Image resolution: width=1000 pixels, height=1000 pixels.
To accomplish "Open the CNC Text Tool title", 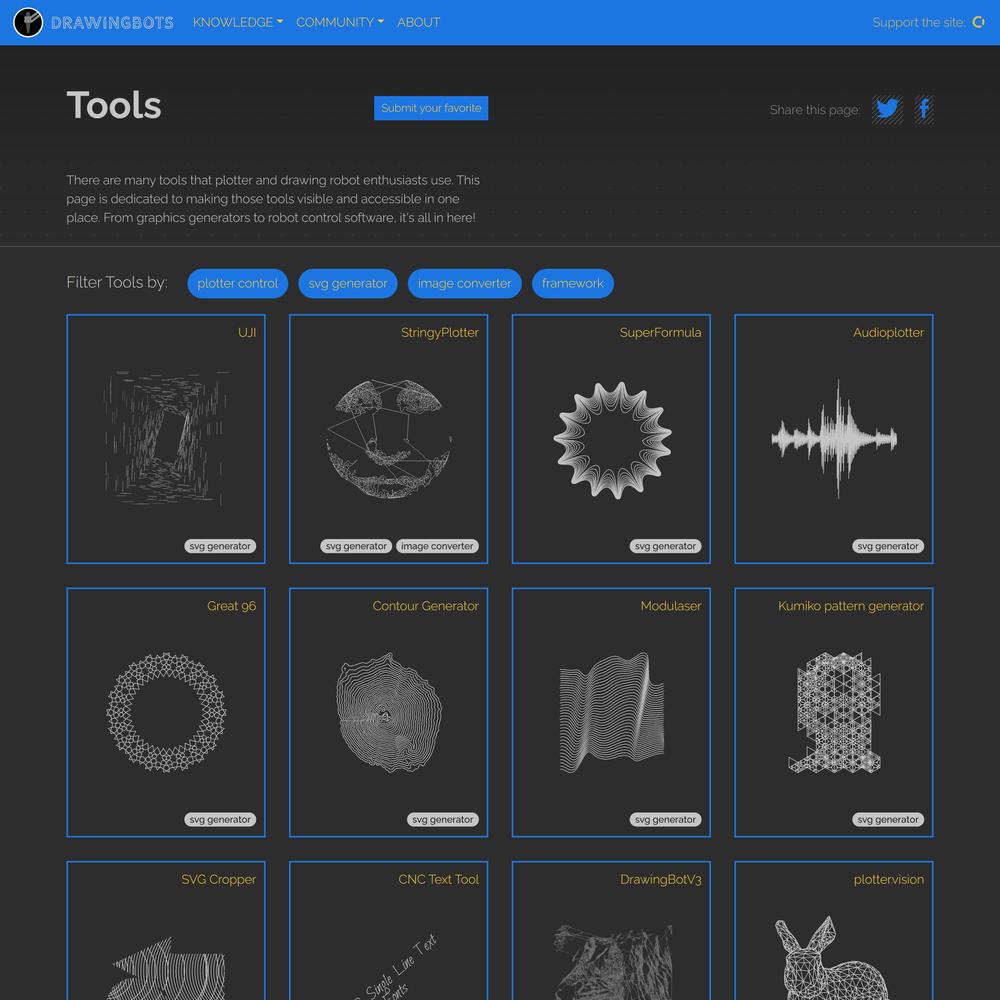I will pyautogui.click(x=438, y=879).
